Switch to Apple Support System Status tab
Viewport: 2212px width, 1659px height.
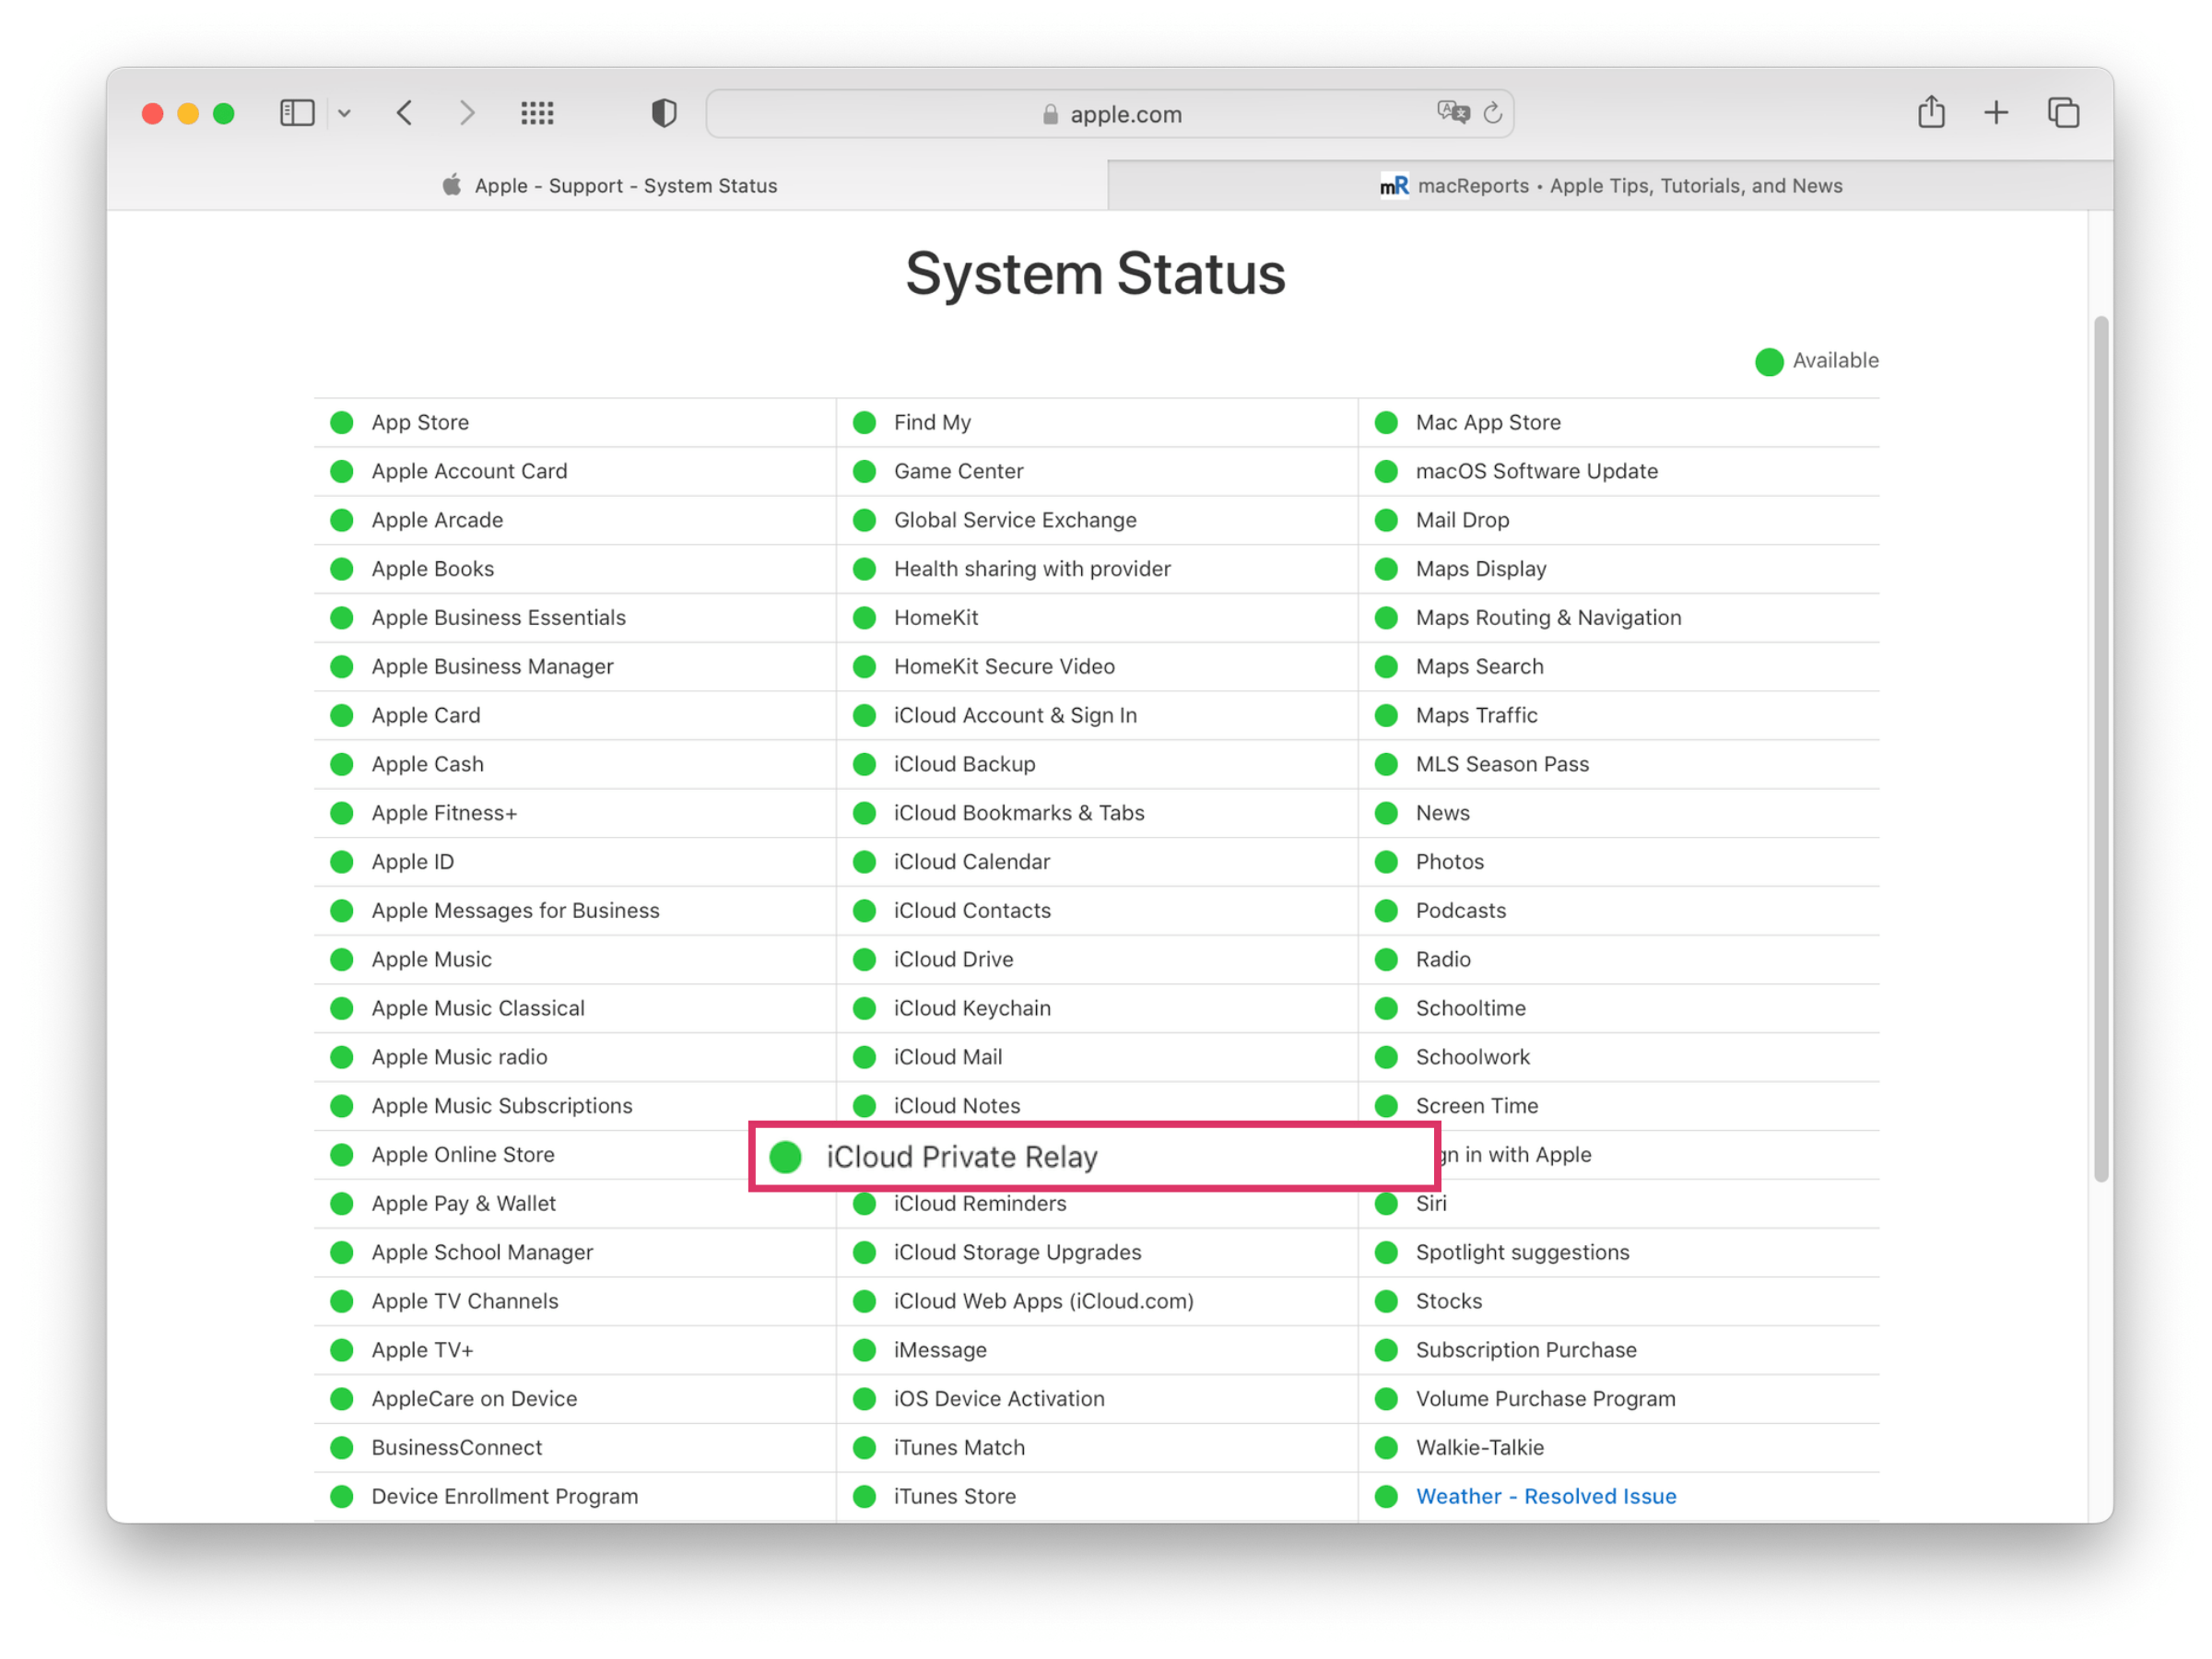608,186
